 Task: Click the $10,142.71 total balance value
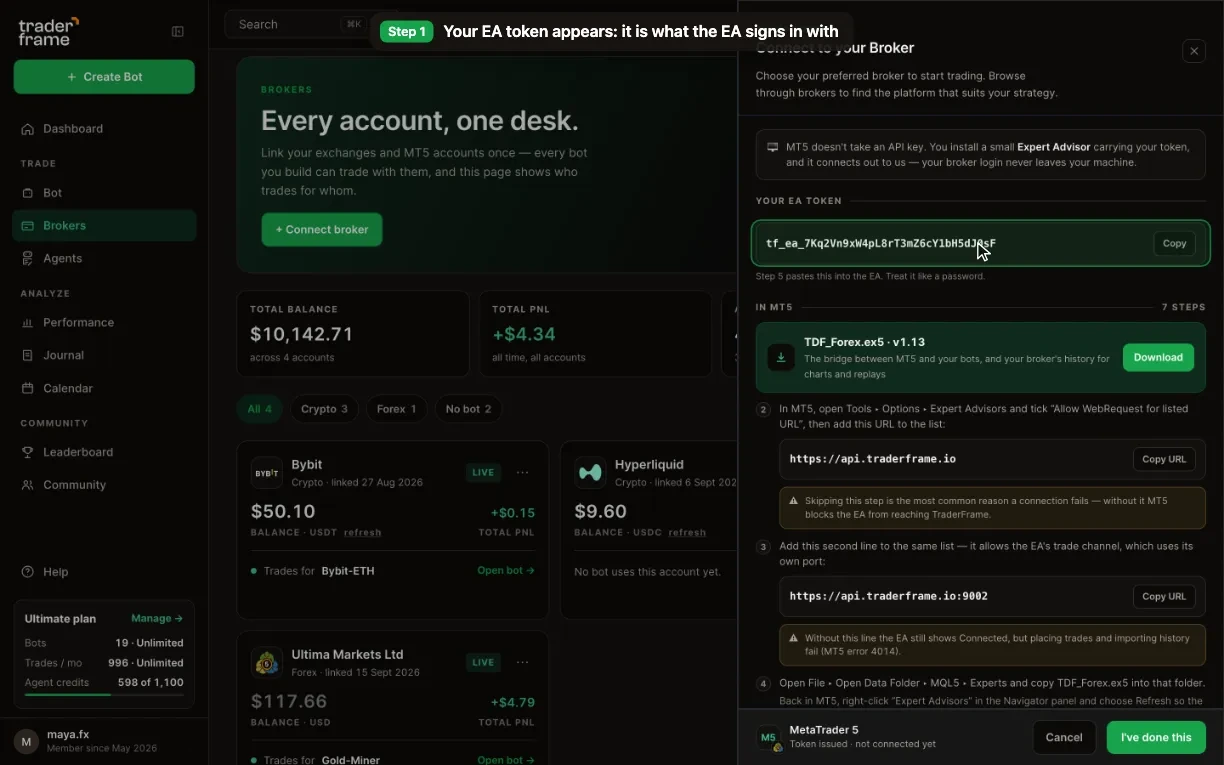click(x=301, y=334)
